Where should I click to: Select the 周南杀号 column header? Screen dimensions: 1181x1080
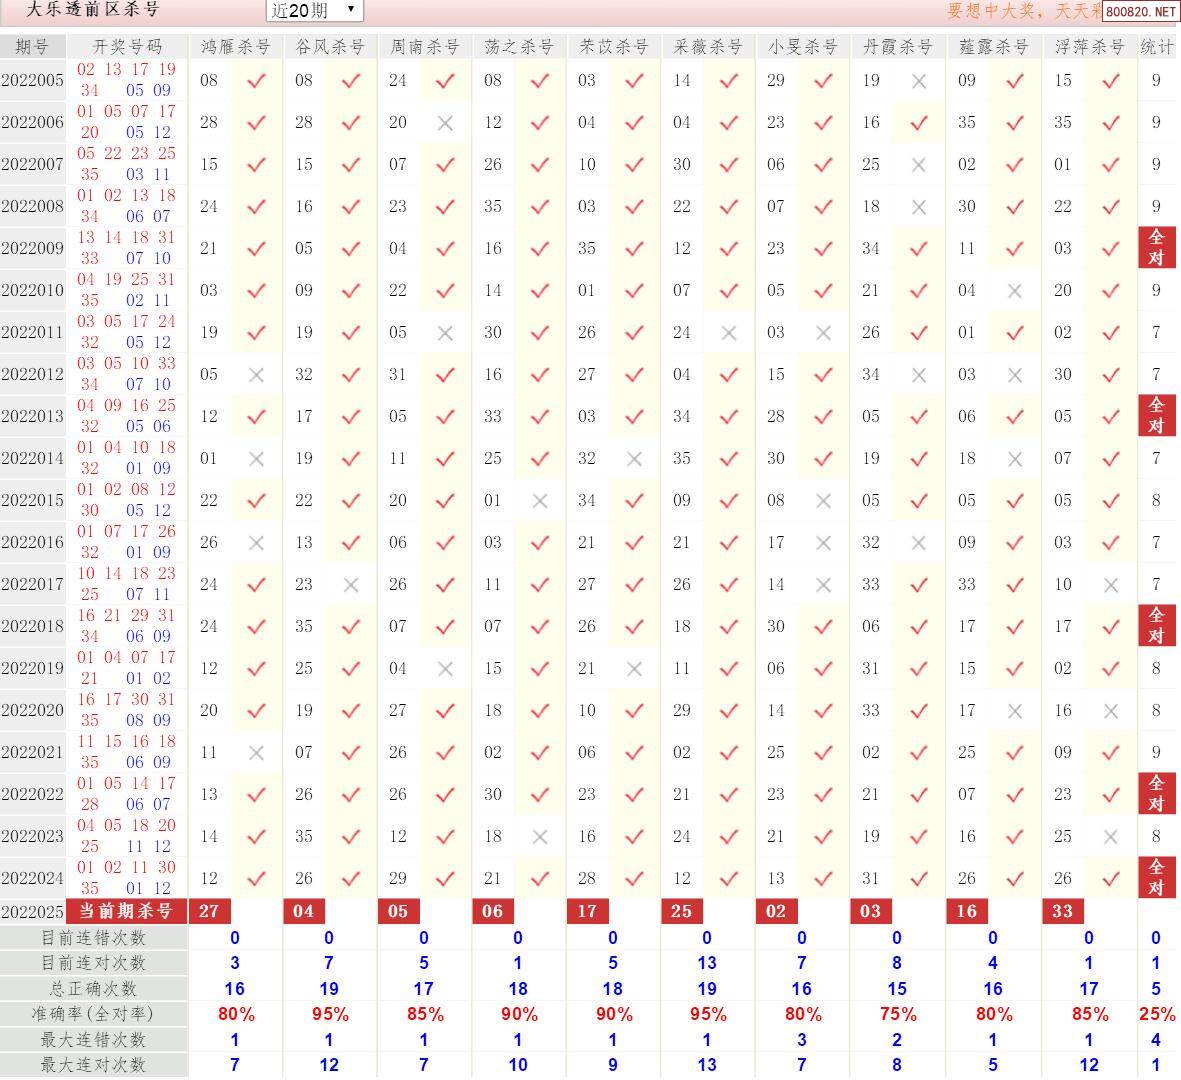425,47
